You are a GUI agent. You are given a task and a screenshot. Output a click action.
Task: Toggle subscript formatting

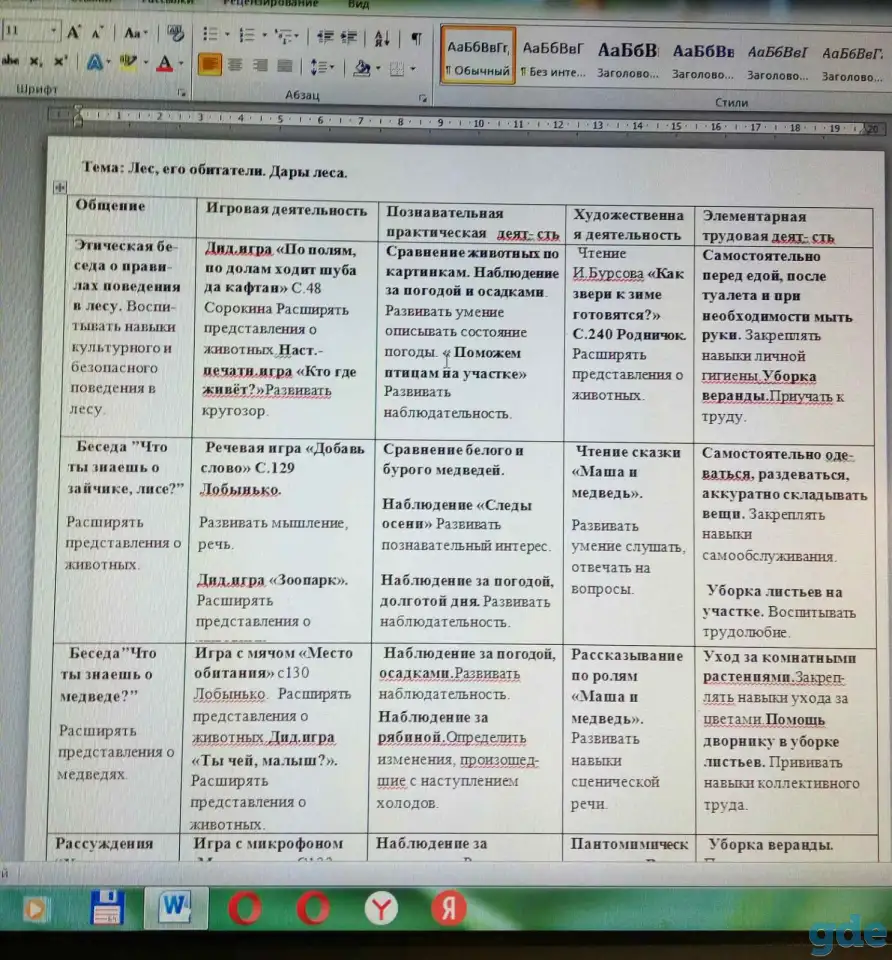click(x=36, y=61)
